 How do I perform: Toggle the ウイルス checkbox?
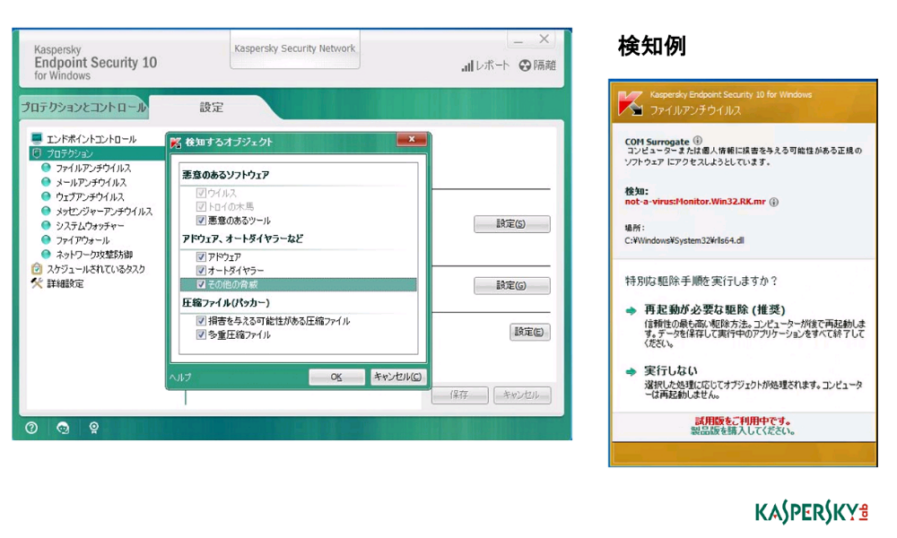[x=201, y=193]
